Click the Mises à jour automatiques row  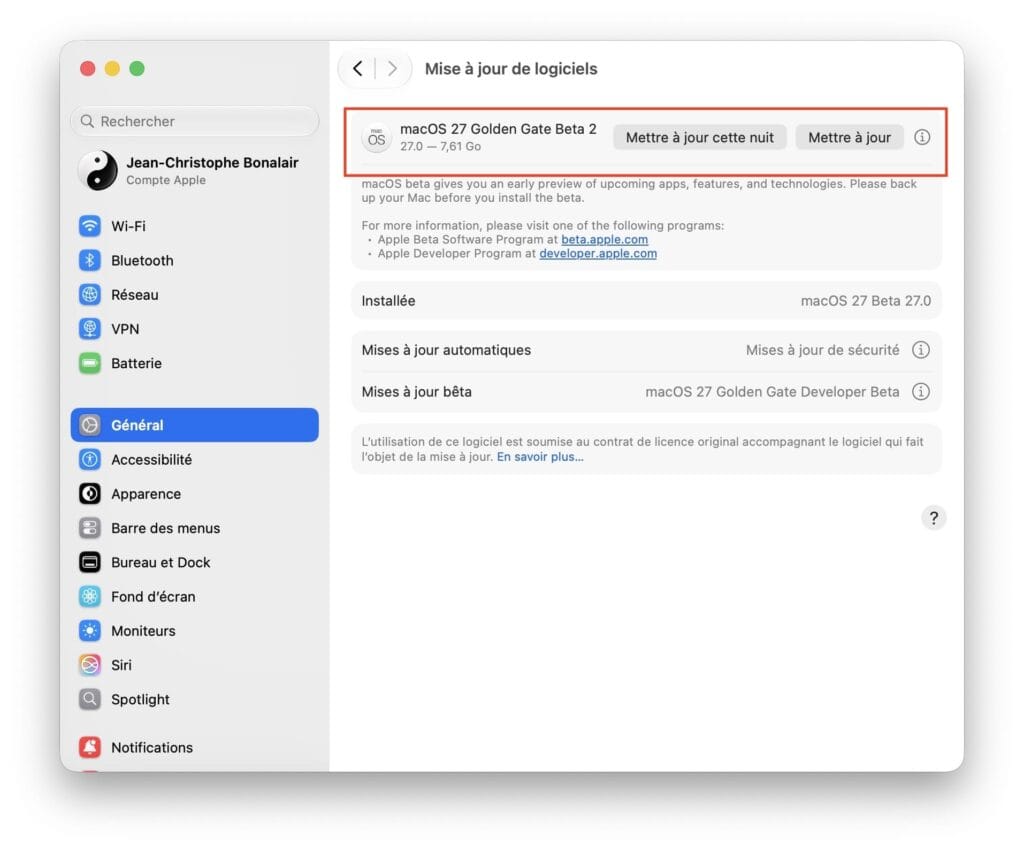coord(647,350)
